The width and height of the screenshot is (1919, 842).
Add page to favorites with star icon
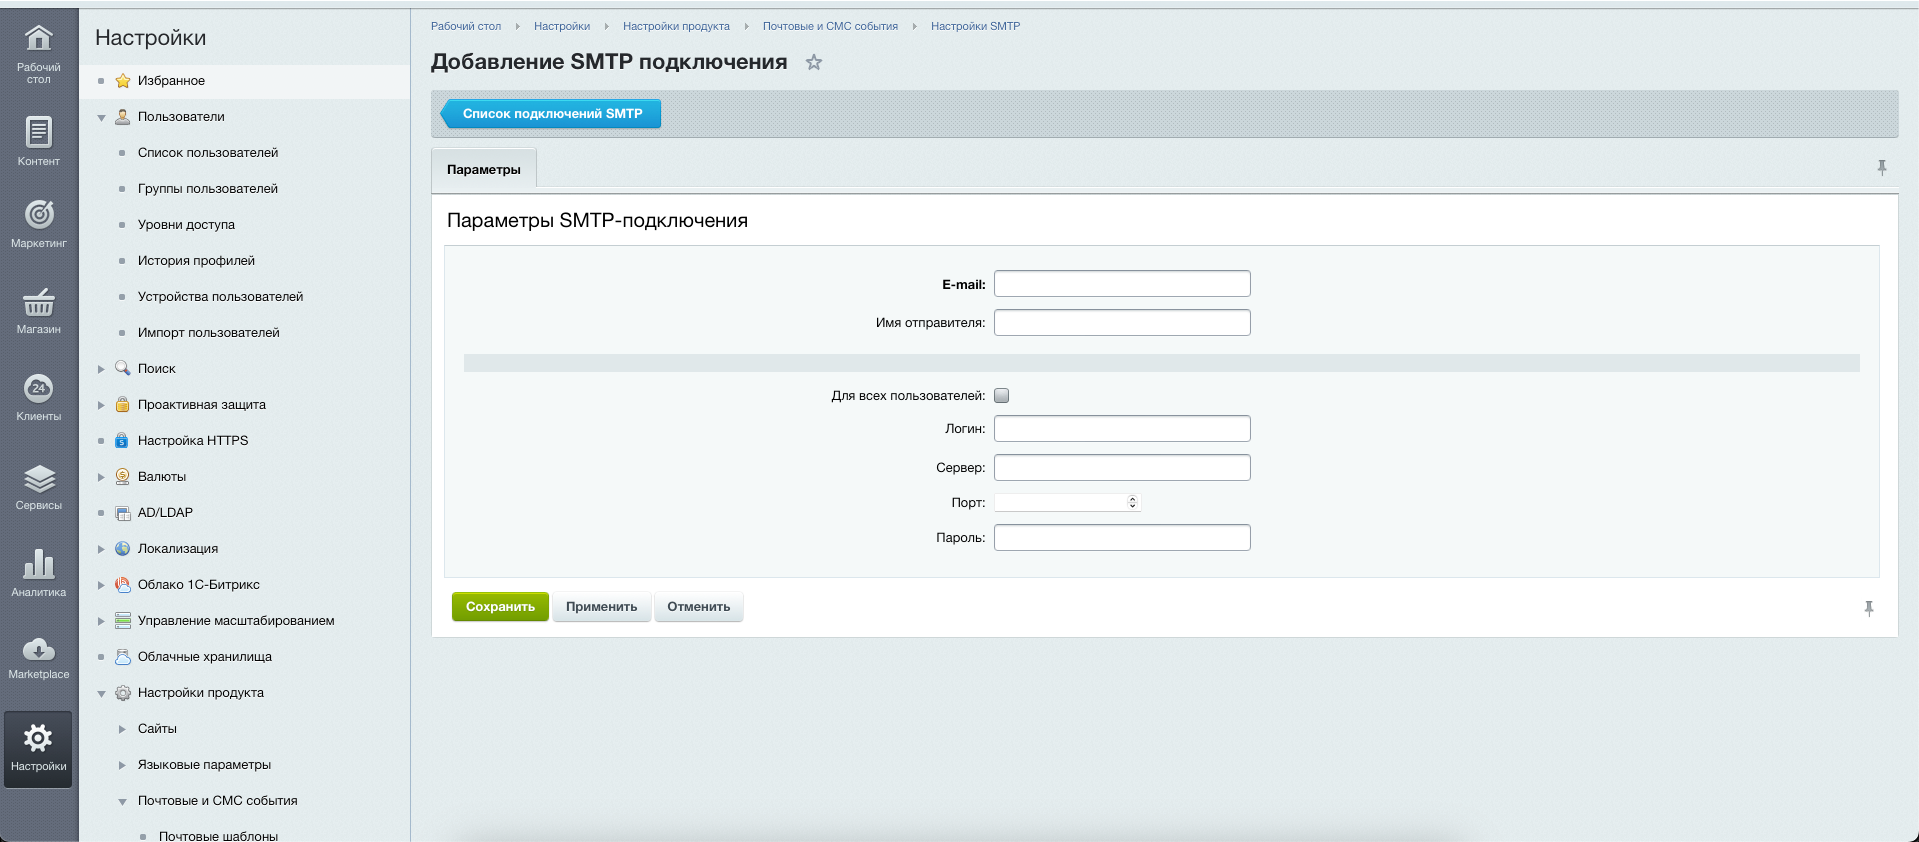pyautogui.click(x=814, y=62)
